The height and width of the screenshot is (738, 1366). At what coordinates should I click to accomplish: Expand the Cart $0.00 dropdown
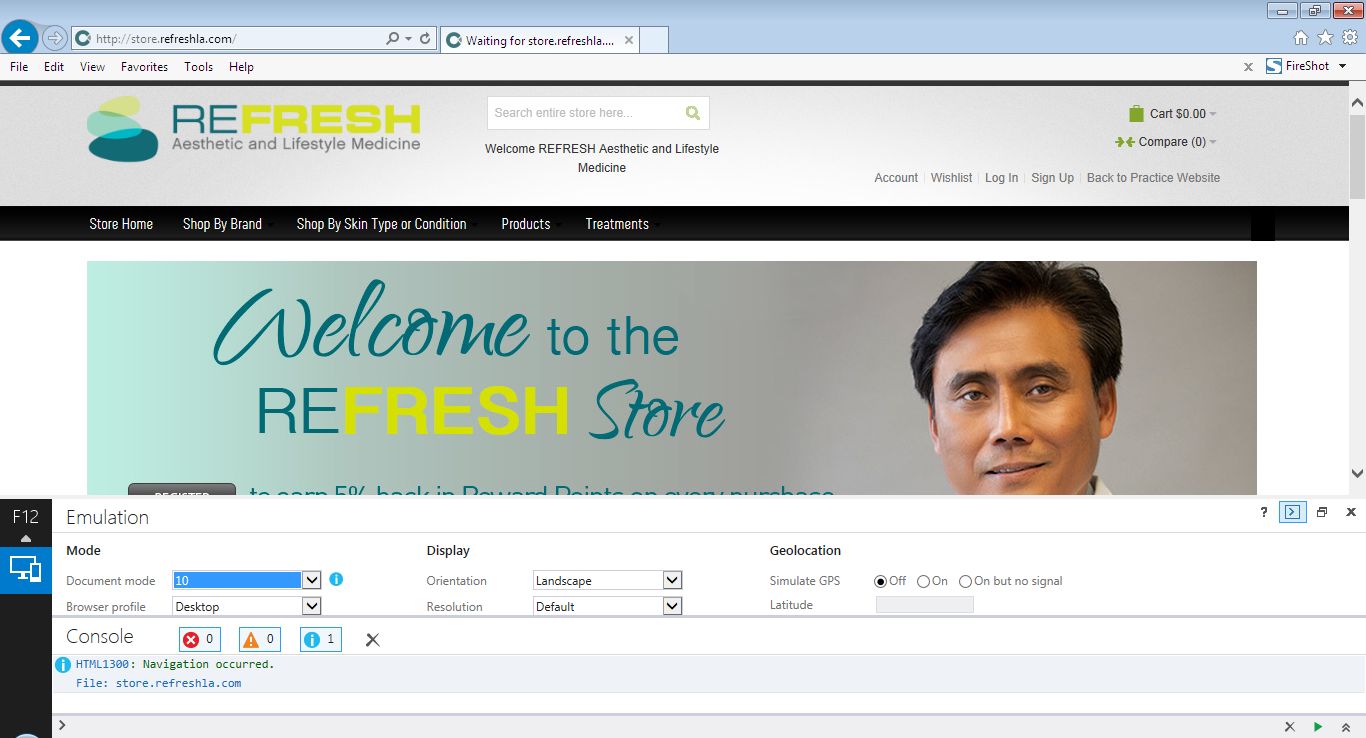point(1213,114)
